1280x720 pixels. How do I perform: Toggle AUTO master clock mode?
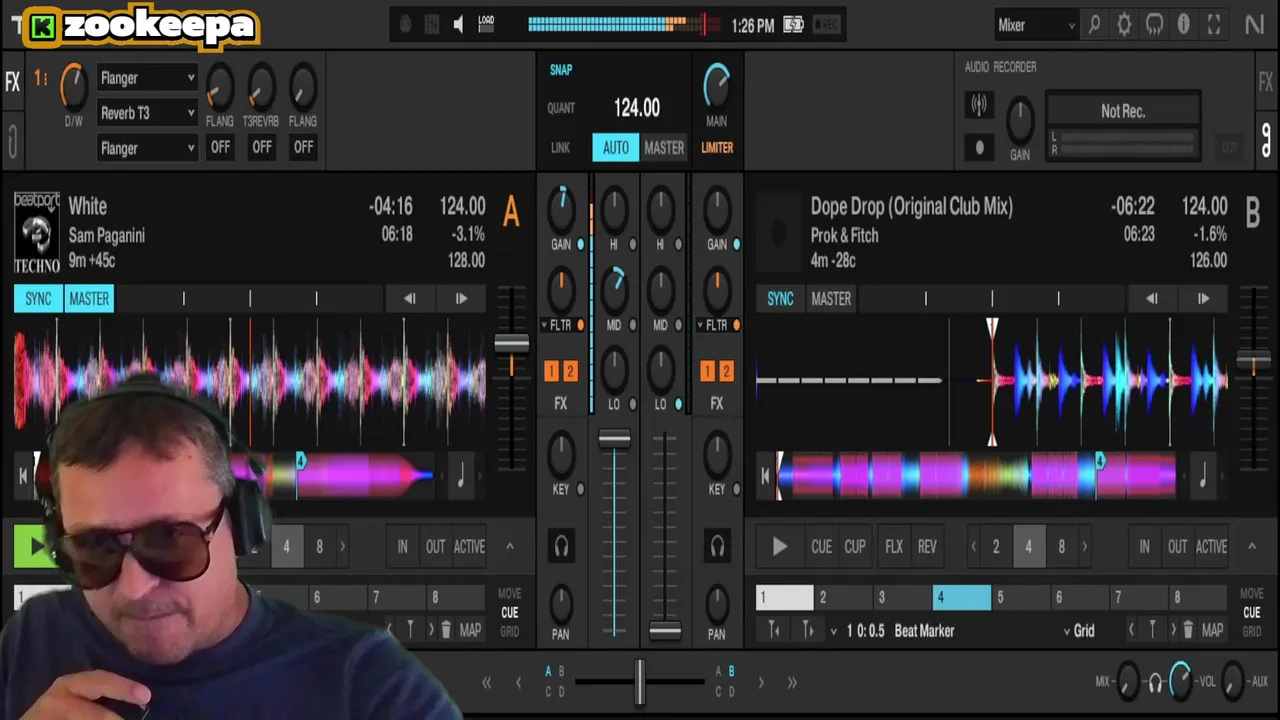click(615, 147)
